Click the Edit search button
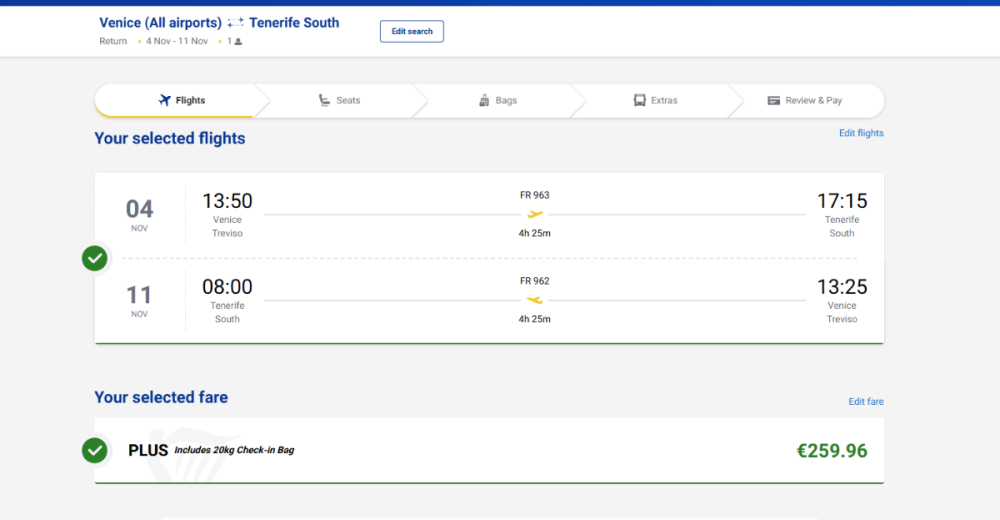Image resolution: width=1000 pixels, height=520 pixels. coord(411,31)
